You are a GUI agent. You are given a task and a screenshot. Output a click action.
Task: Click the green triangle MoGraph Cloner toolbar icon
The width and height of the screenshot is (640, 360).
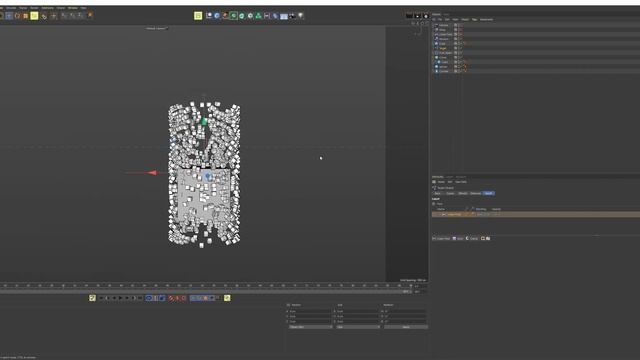pyautogui.click(x=258, y=16)
